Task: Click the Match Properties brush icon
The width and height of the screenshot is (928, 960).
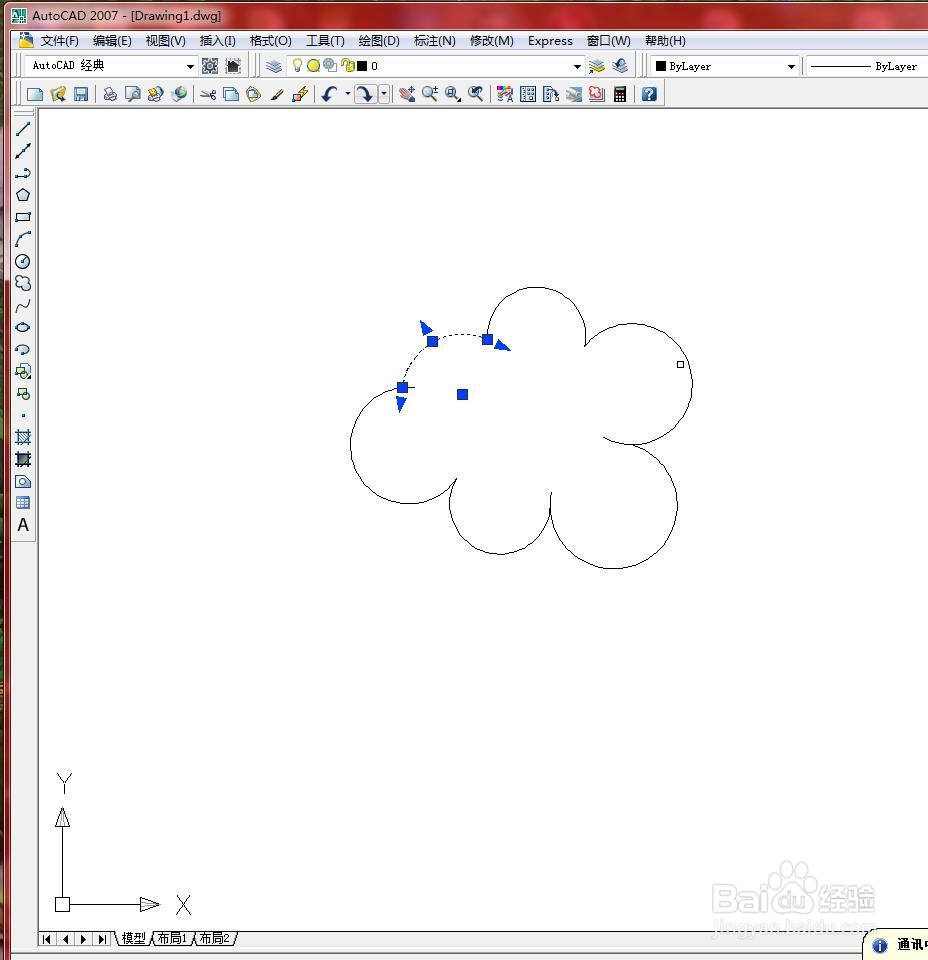Action: pos(277,94)
